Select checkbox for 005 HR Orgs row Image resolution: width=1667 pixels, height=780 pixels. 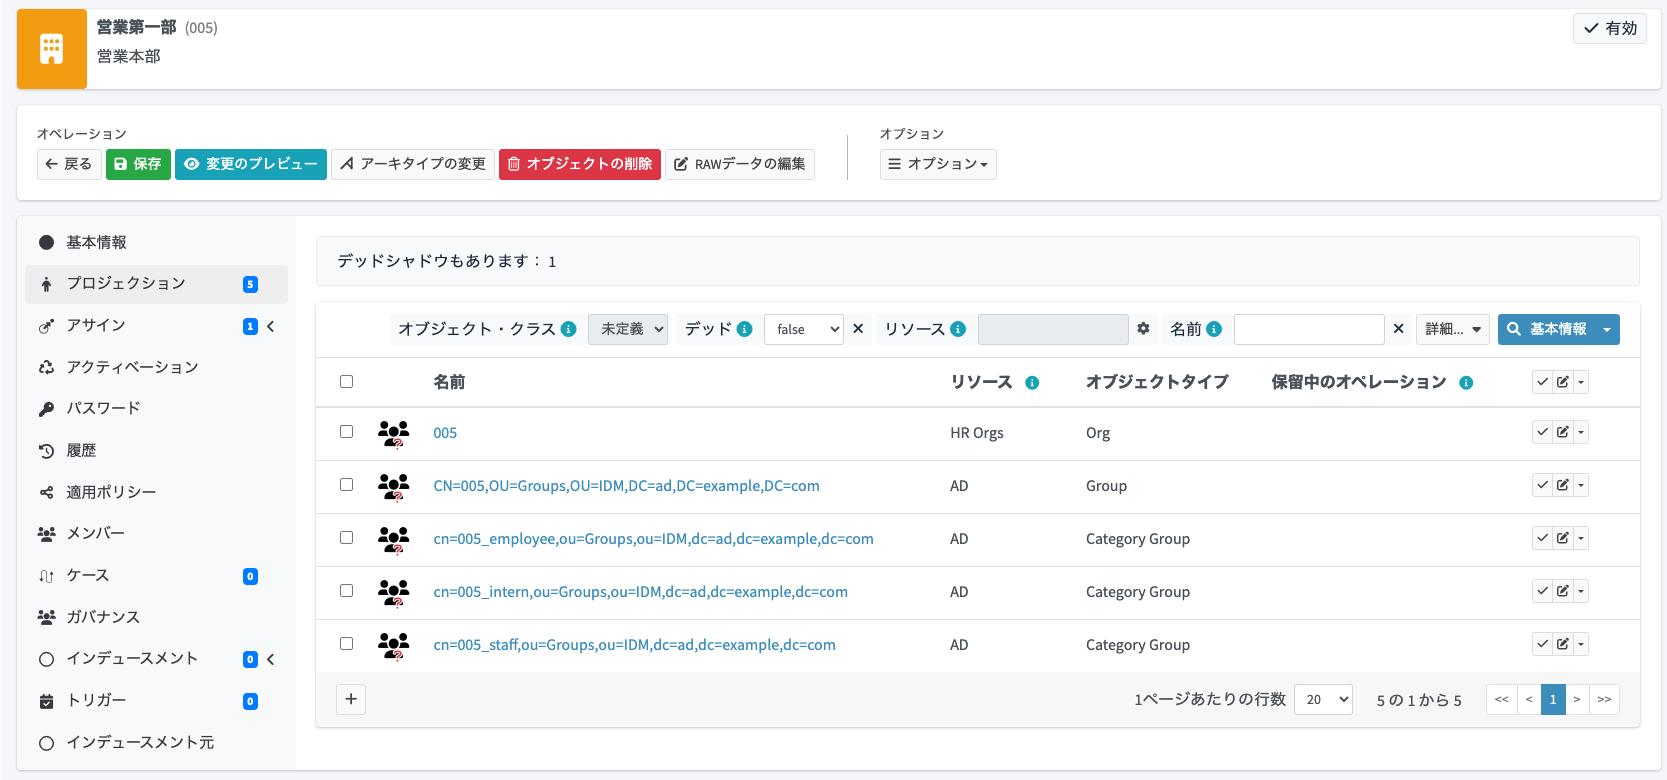(346, 432)
